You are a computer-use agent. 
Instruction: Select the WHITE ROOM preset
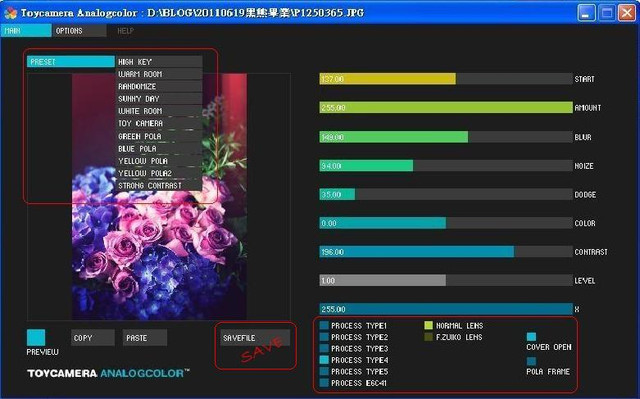click(159, 111)
